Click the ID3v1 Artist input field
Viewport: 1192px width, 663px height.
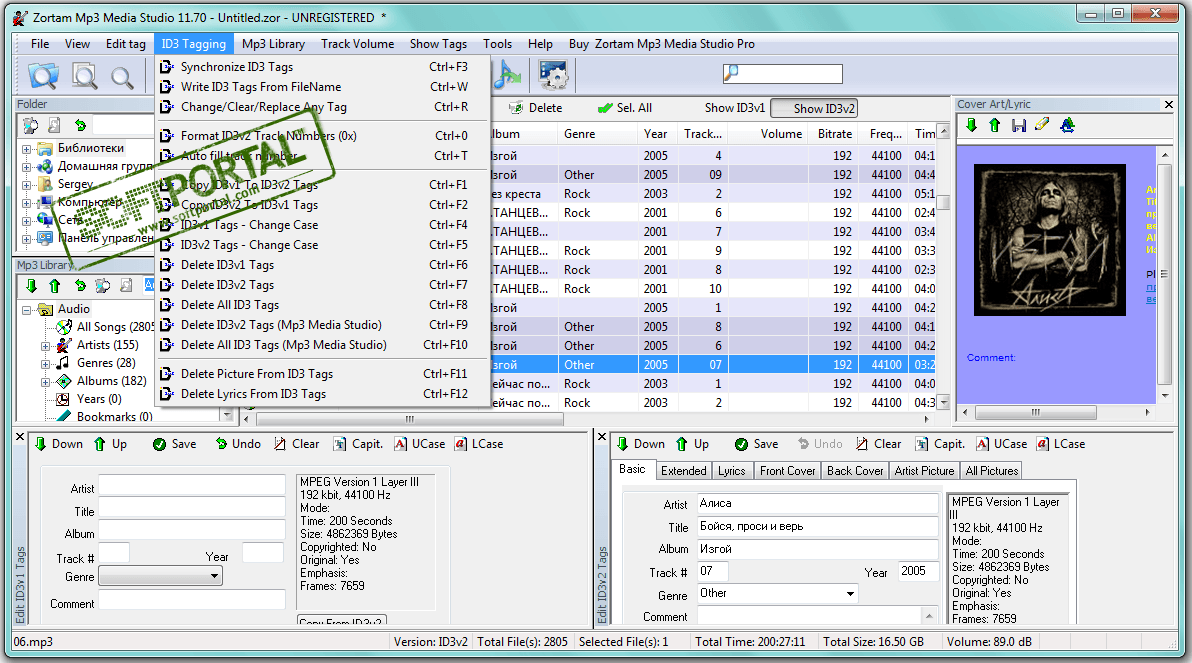(192, 486)
